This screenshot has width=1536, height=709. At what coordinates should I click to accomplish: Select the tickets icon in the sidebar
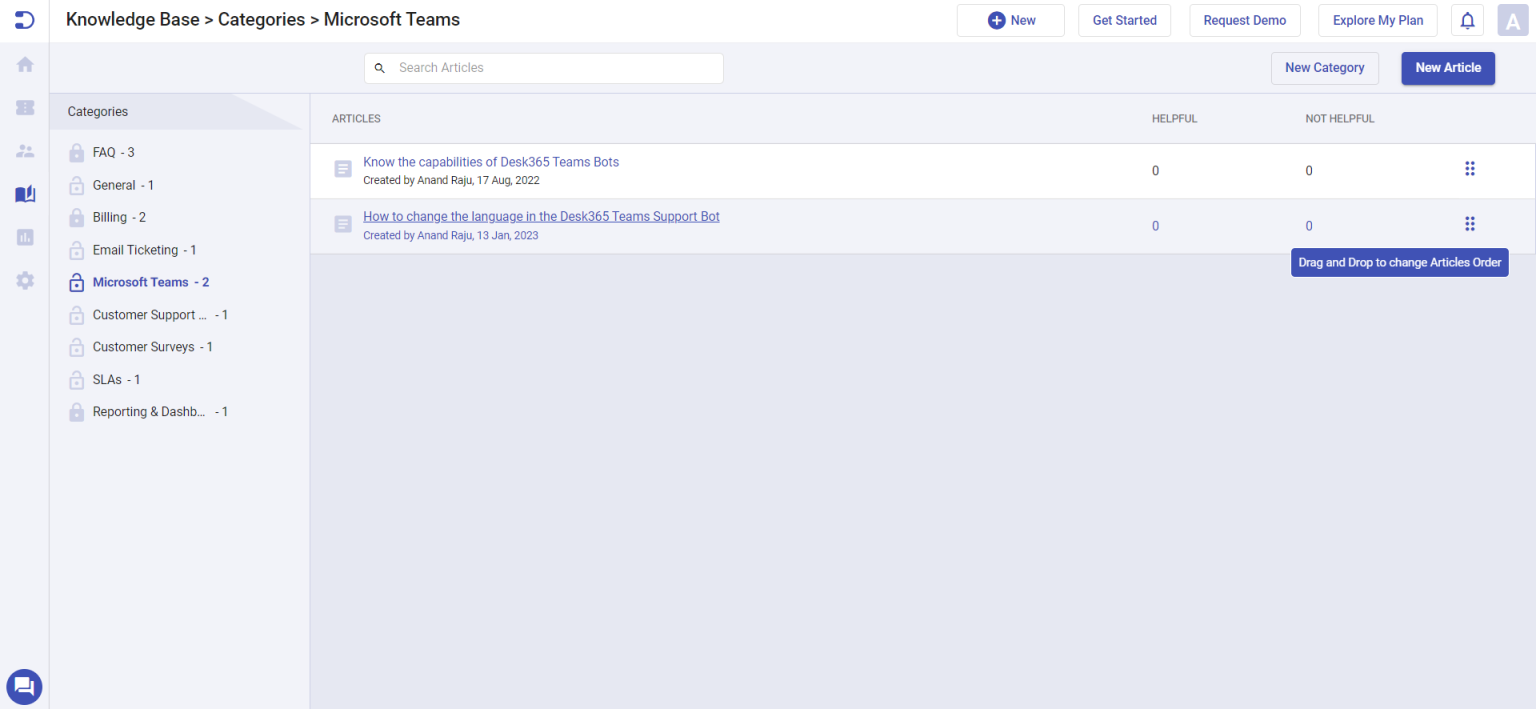pyautogui.click(x=24, y=107)
